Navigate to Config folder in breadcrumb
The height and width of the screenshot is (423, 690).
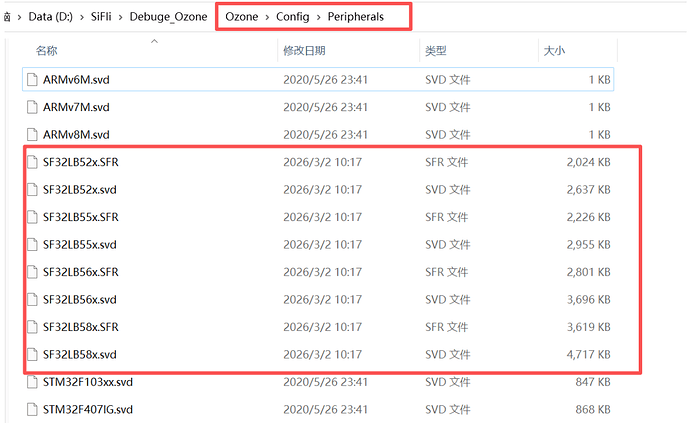[293, 17]
